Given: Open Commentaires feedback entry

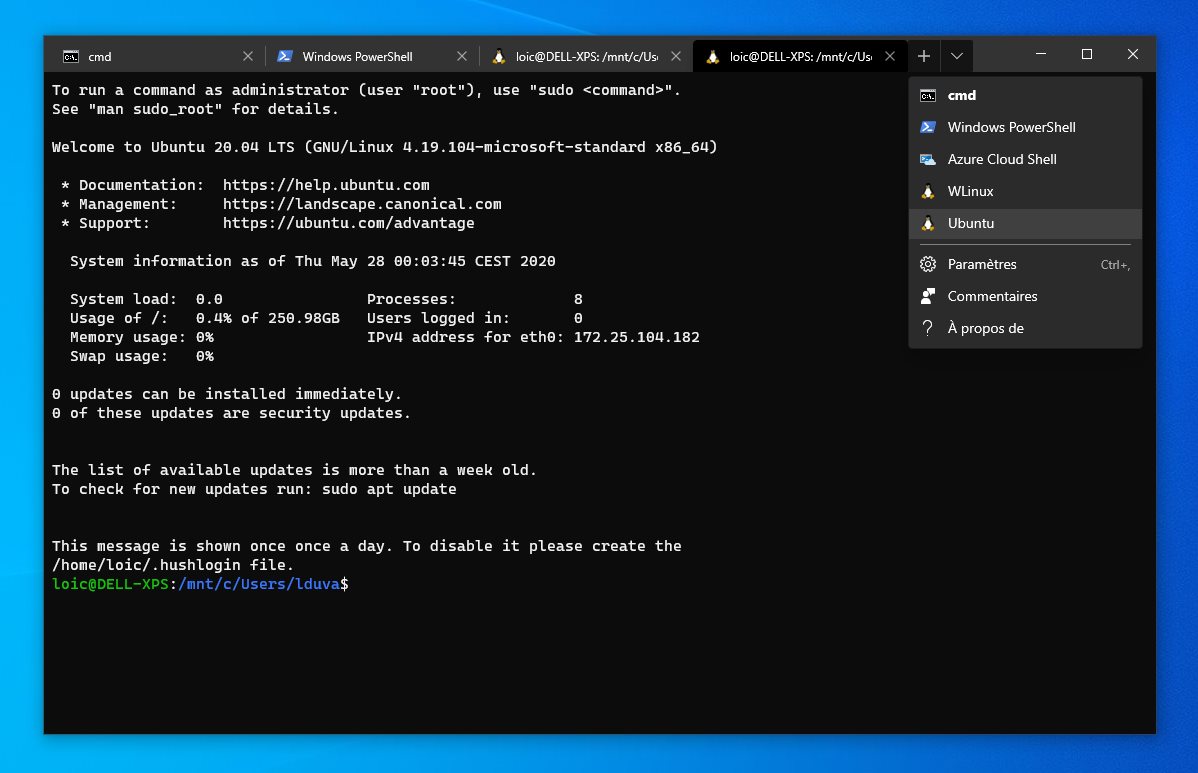Looking at the screenshot, I should 1025,296.
